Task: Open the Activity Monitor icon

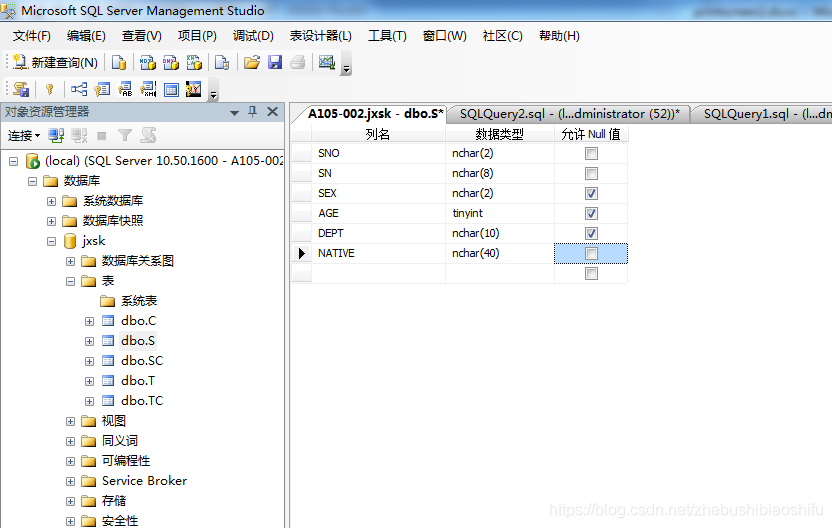Action: click(x=326, y=63)
